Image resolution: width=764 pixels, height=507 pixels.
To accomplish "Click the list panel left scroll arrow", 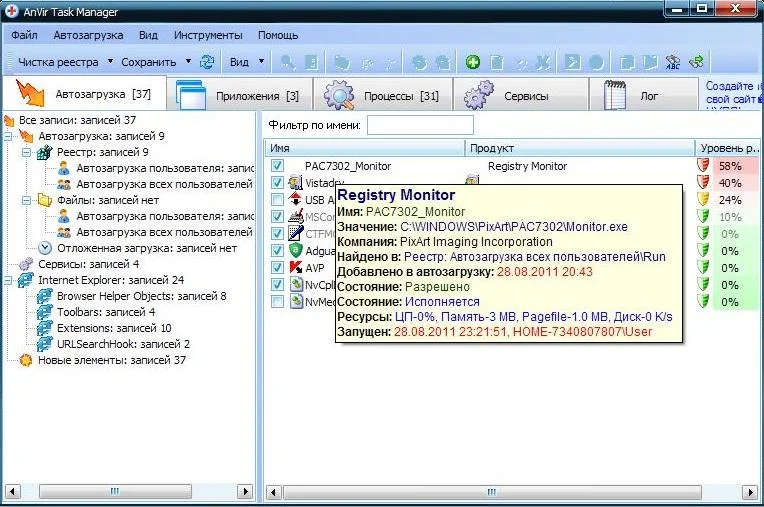I will [x=273, y=492].
